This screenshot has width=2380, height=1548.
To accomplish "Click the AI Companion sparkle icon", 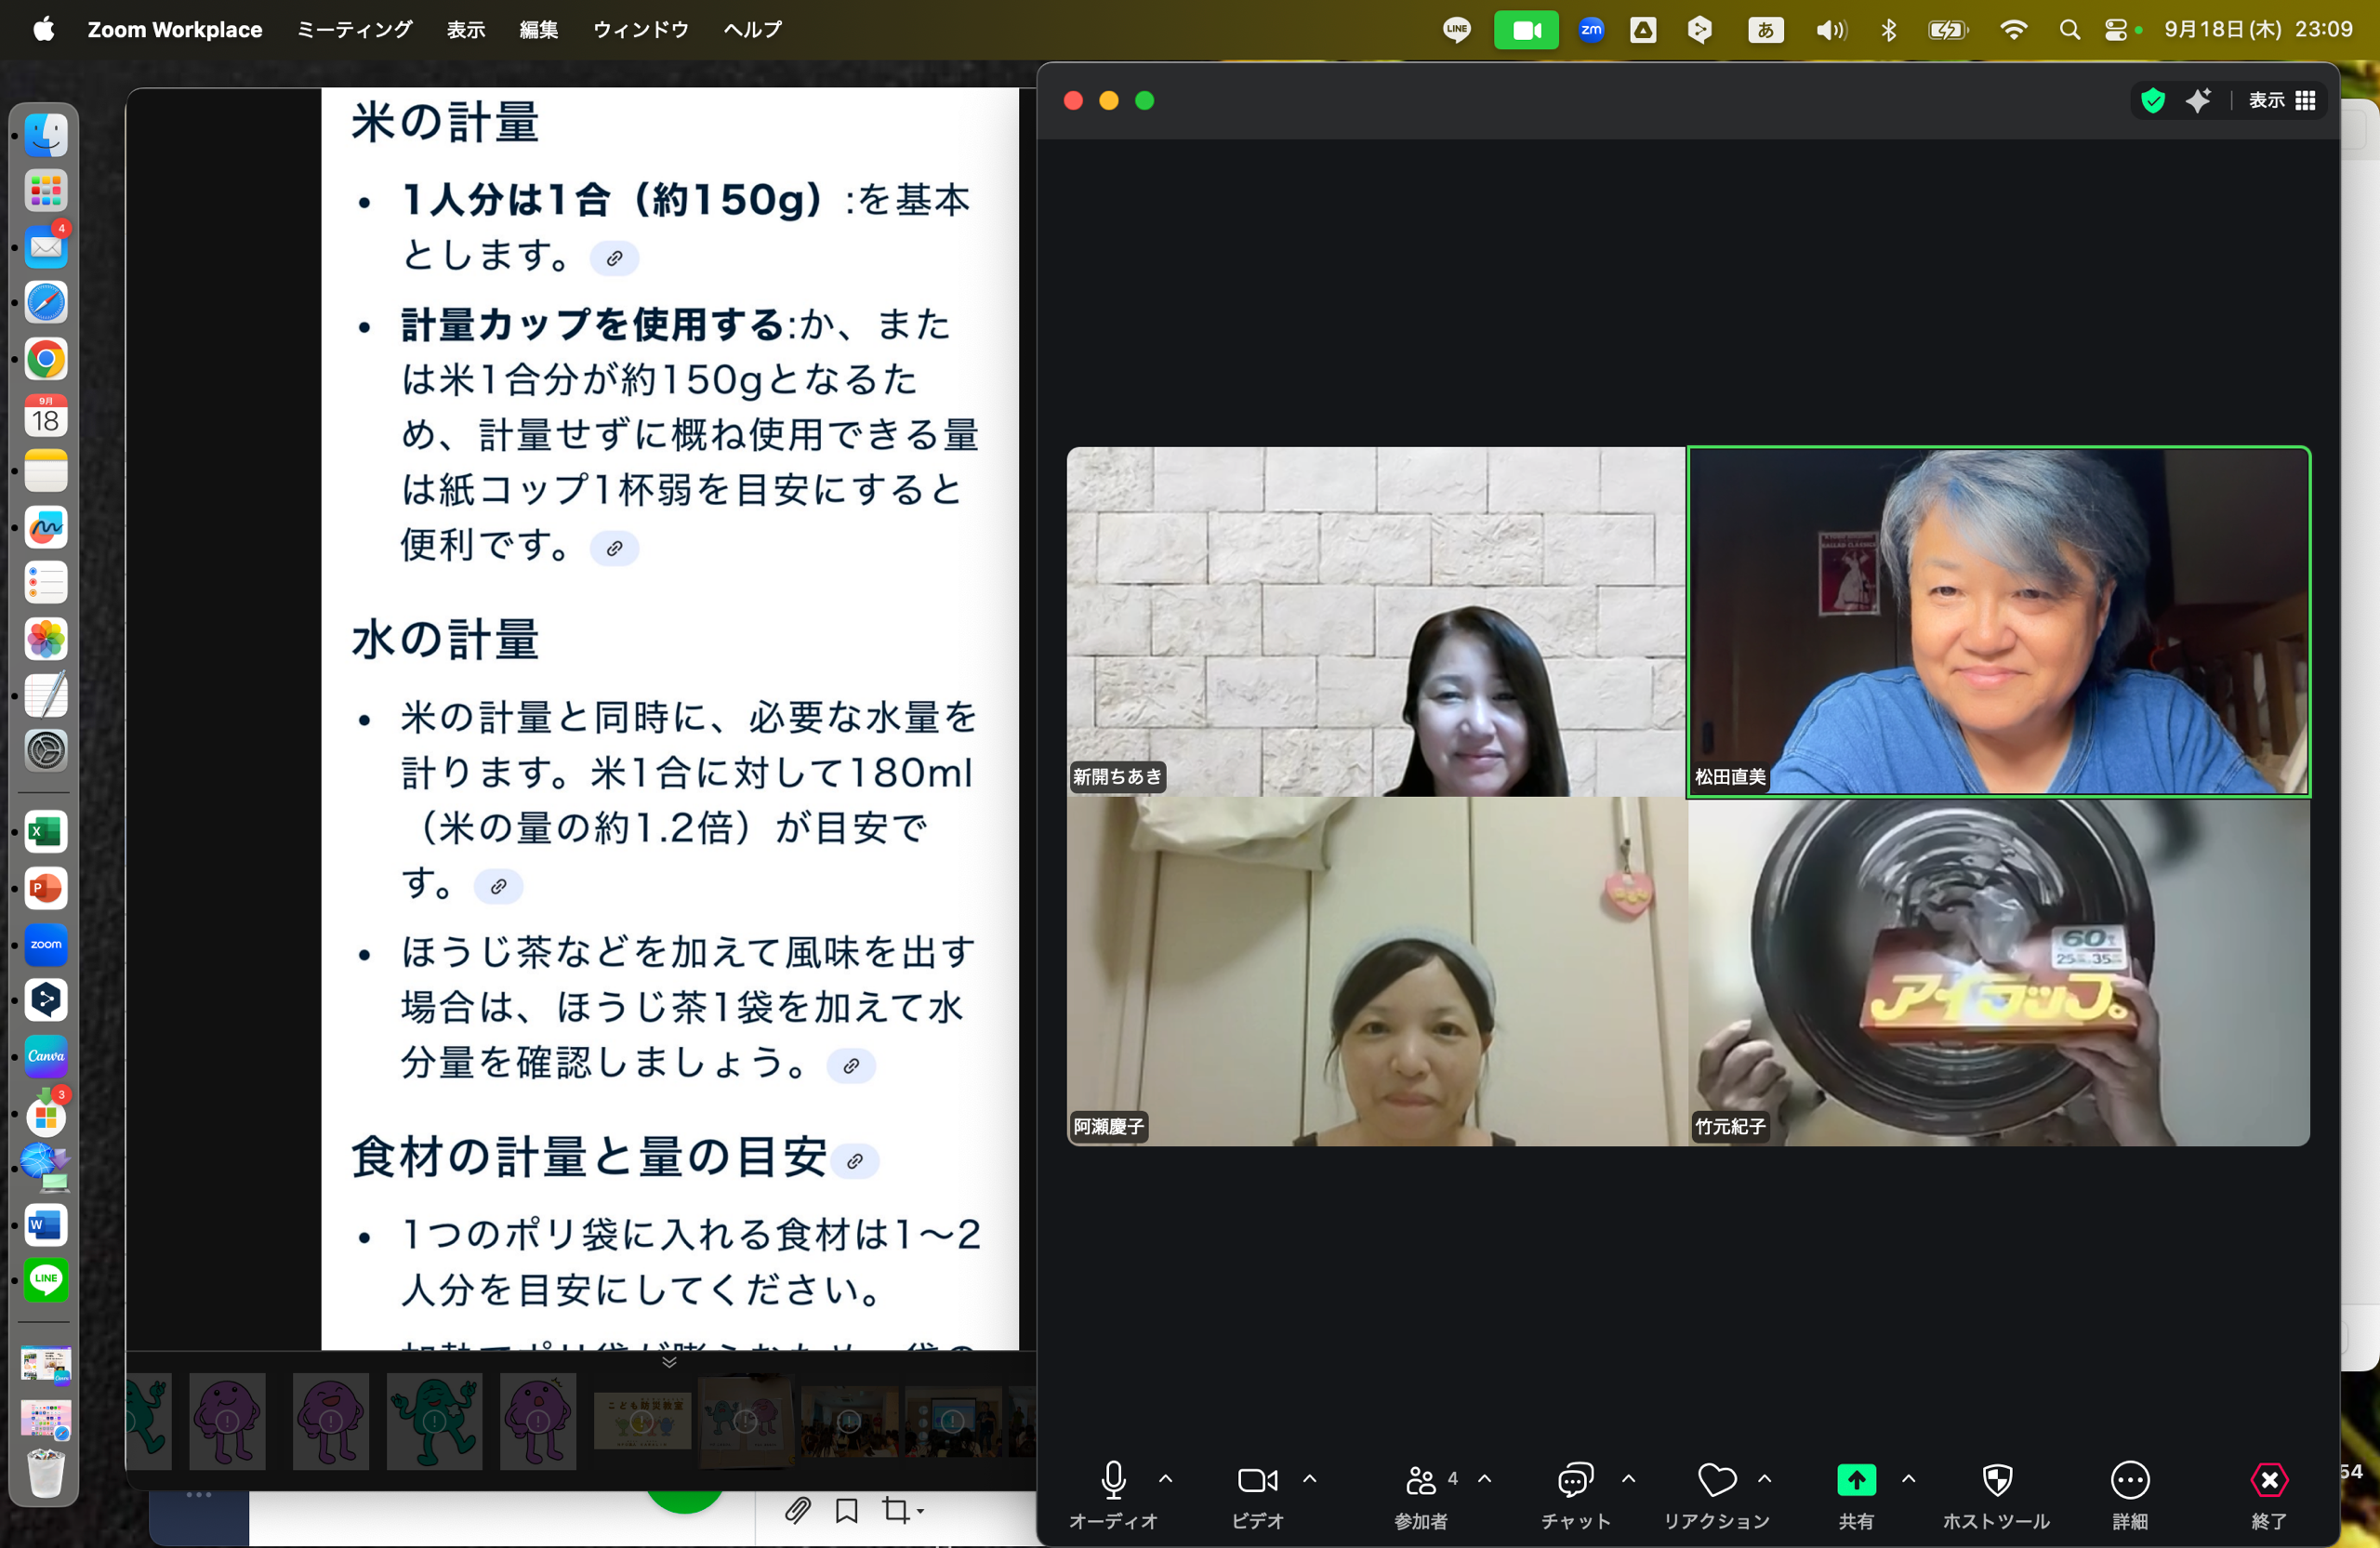I will click(x=2197, y=100).
